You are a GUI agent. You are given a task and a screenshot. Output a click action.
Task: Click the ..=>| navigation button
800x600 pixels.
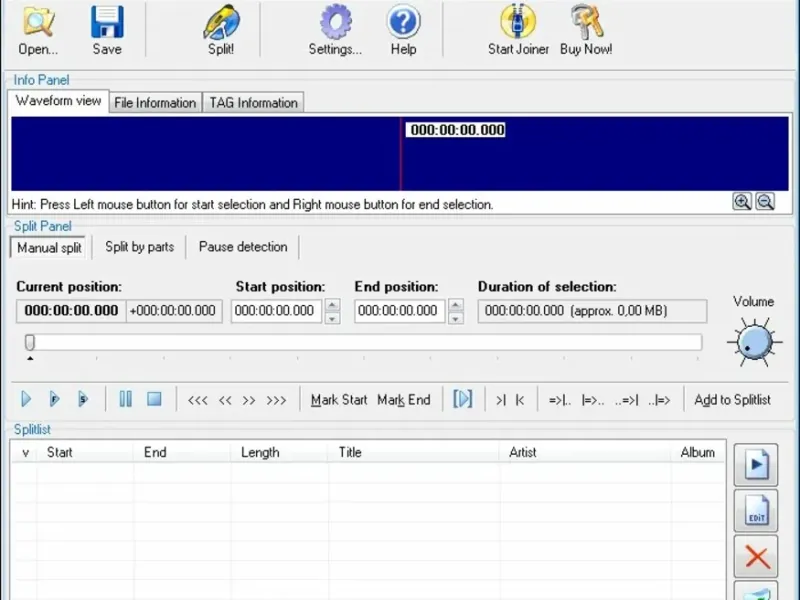click(627, 401)
